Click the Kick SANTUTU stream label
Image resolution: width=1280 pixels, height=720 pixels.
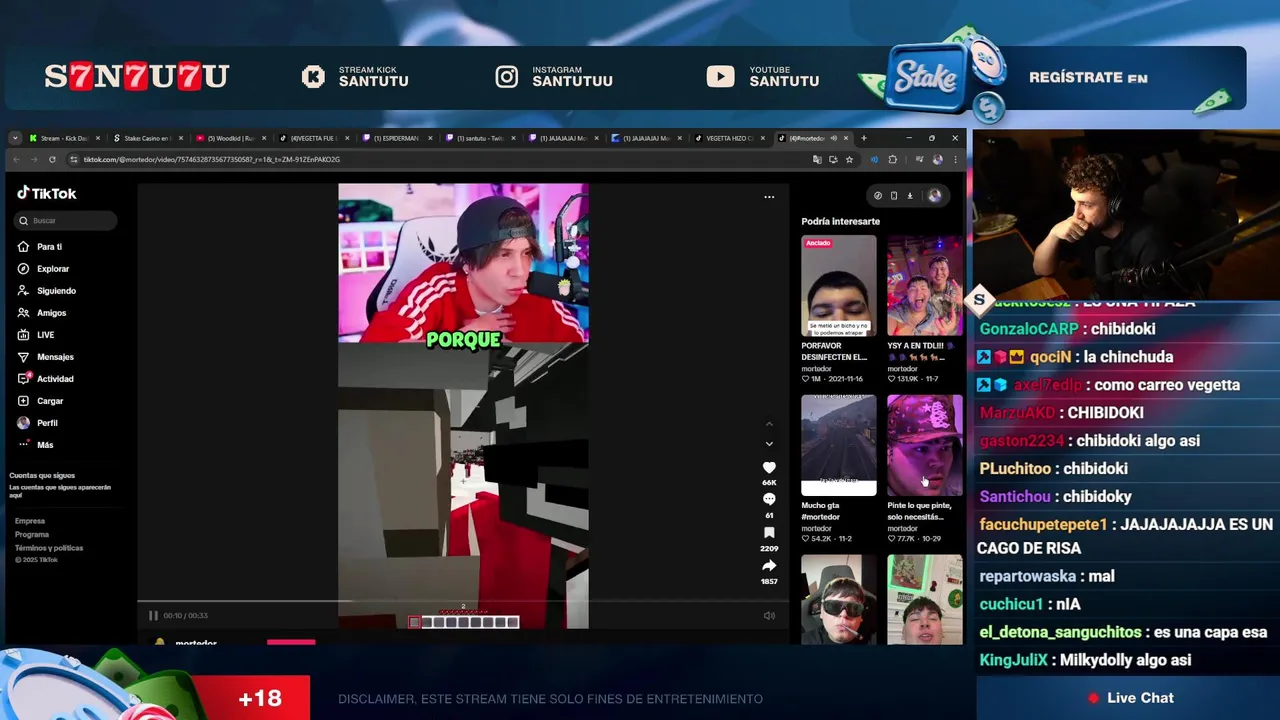[373, 77]
